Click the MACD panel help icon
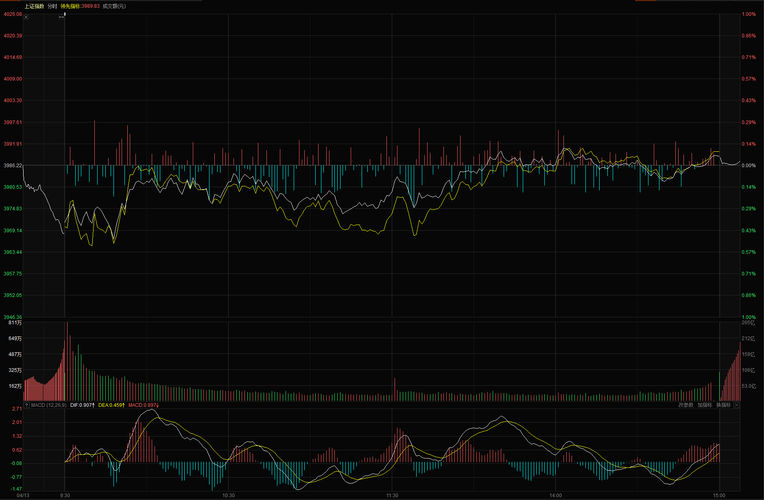This screenshot has height=500, width=764. 27,405
